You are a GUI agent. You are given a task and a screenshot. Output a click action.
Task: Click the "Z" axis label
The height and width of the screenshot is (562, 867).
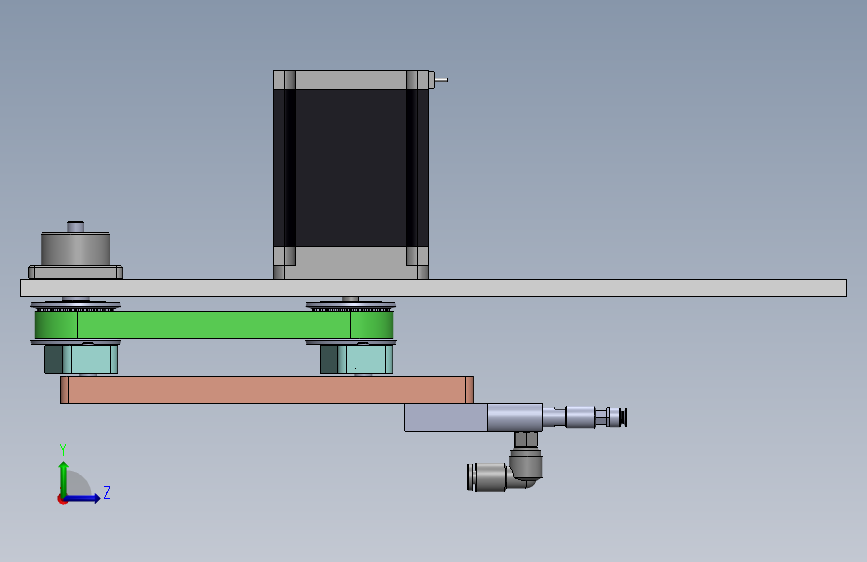tap(107, 492)
